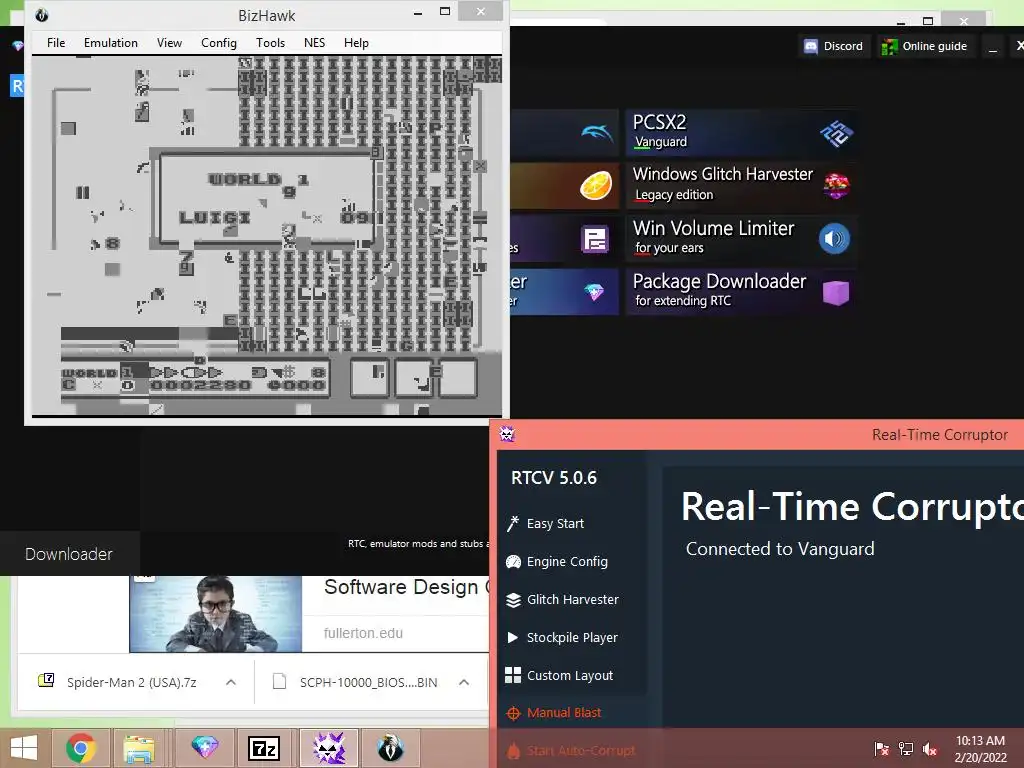1024x768 pixels.
Task: Open the fullerton.edu link
Action: click(x=363, y=633)
